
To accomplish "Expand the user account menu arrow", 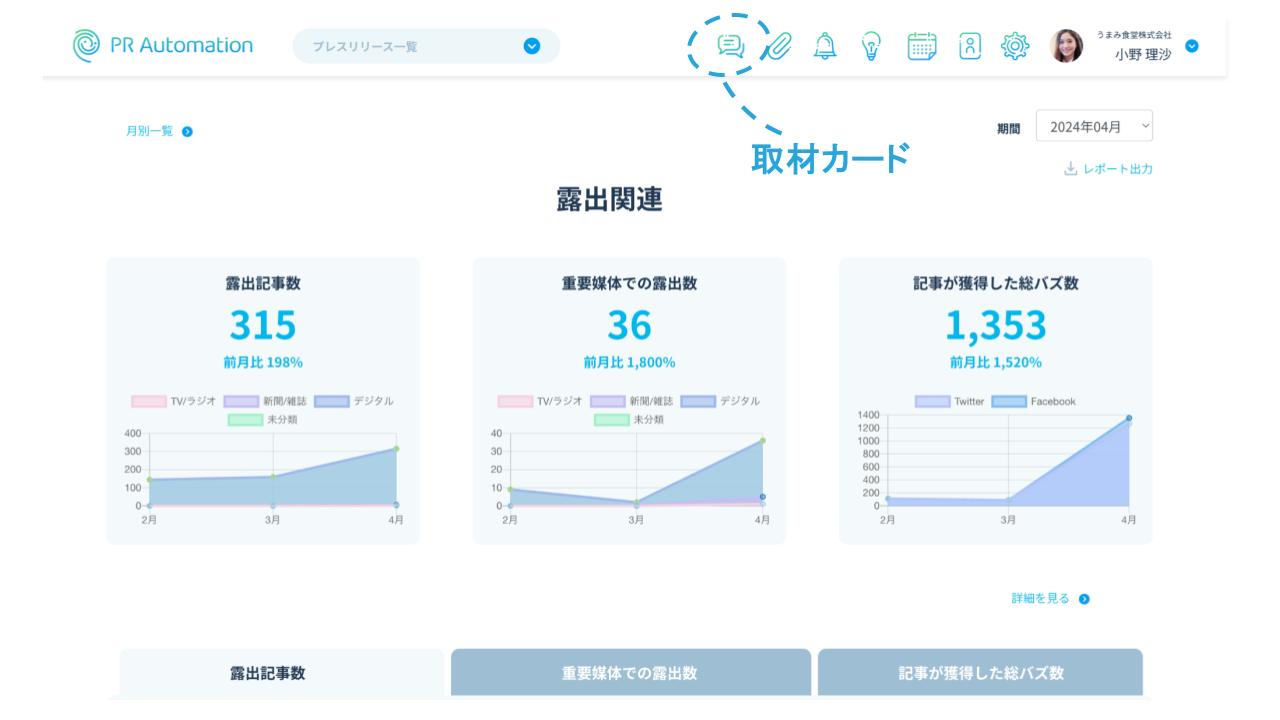I will (1191, 46).
